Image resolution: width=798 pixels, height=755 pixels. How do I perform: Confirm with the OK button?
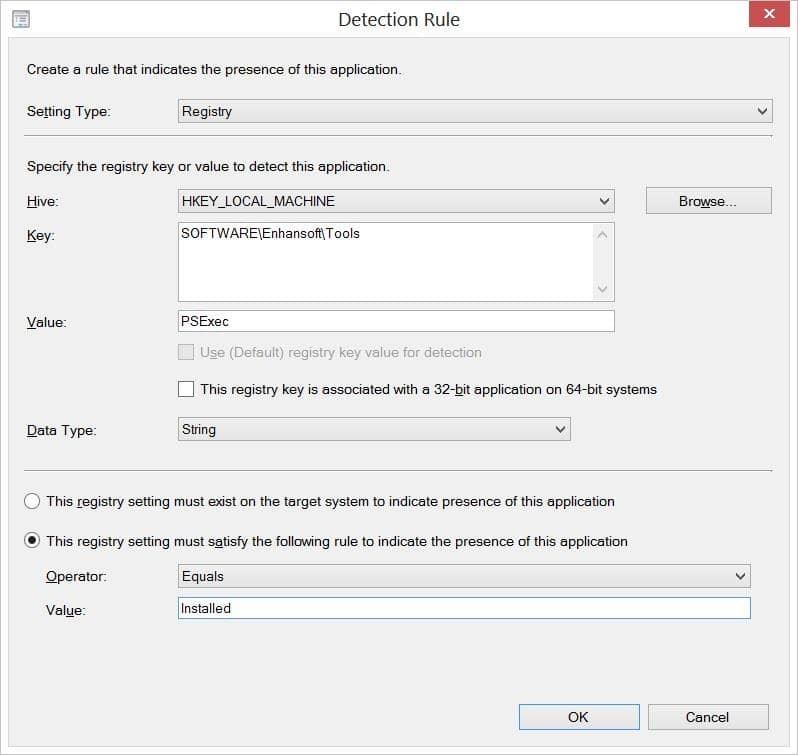click(x=579, y=717)
